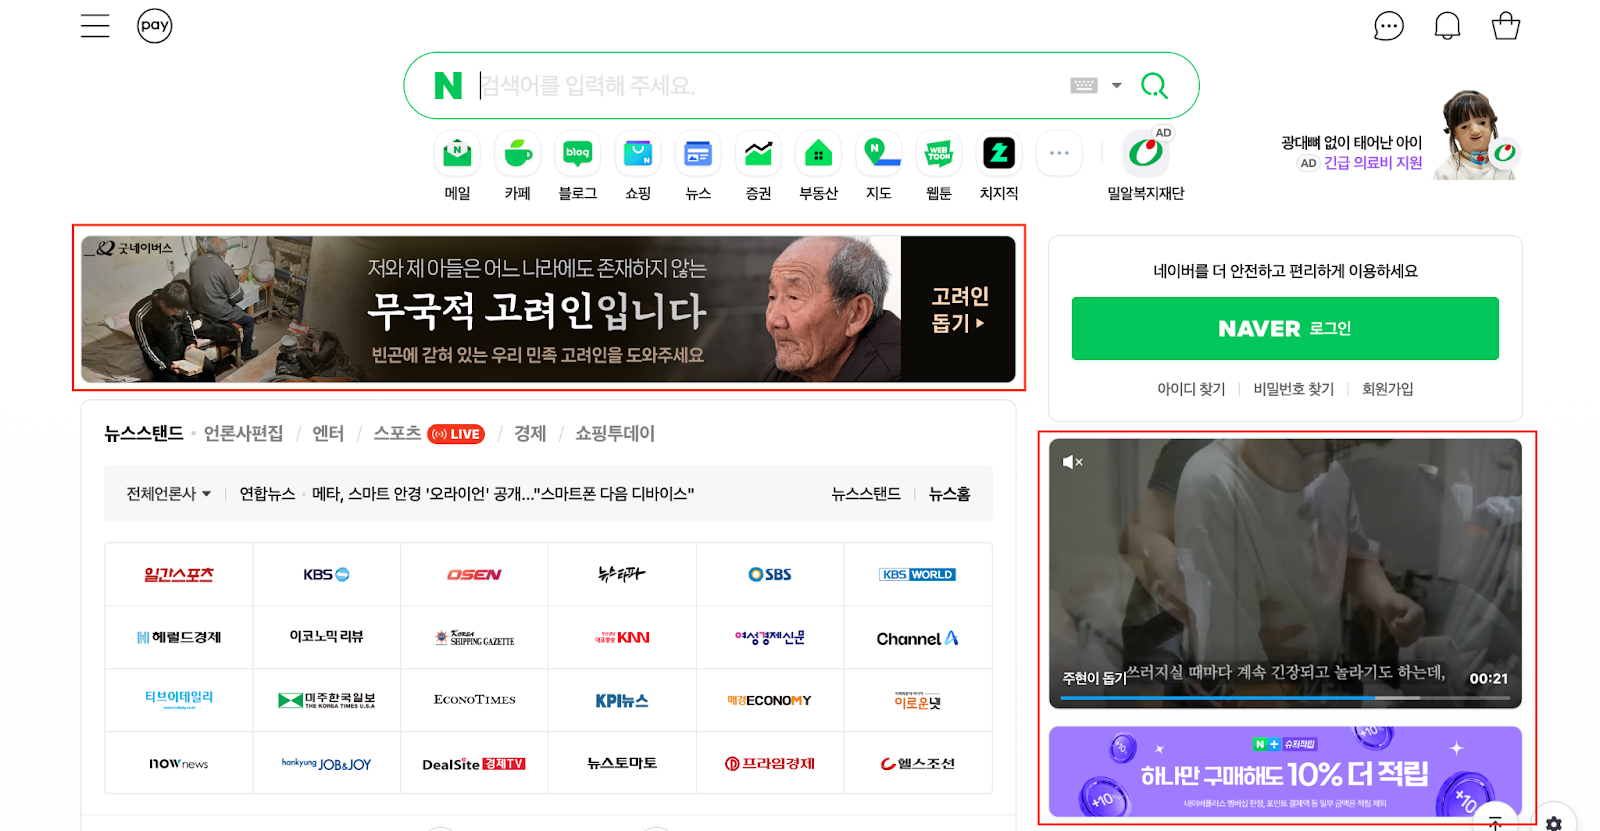Open the 카페 shortcut icon
The width and height of the screenshot is (1600, 831).
(517, 154)
